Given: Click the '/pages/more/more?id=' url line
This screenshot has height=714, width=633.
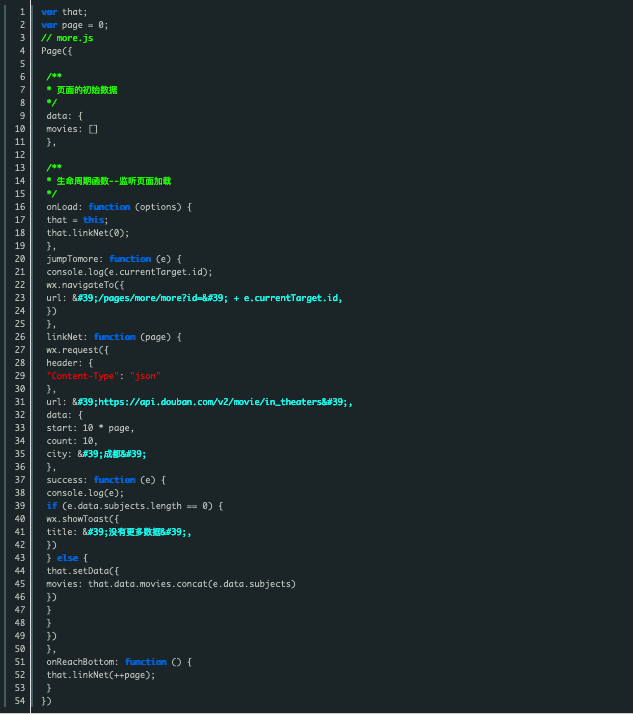Looking at the screenshot, I should click(194, 298).
